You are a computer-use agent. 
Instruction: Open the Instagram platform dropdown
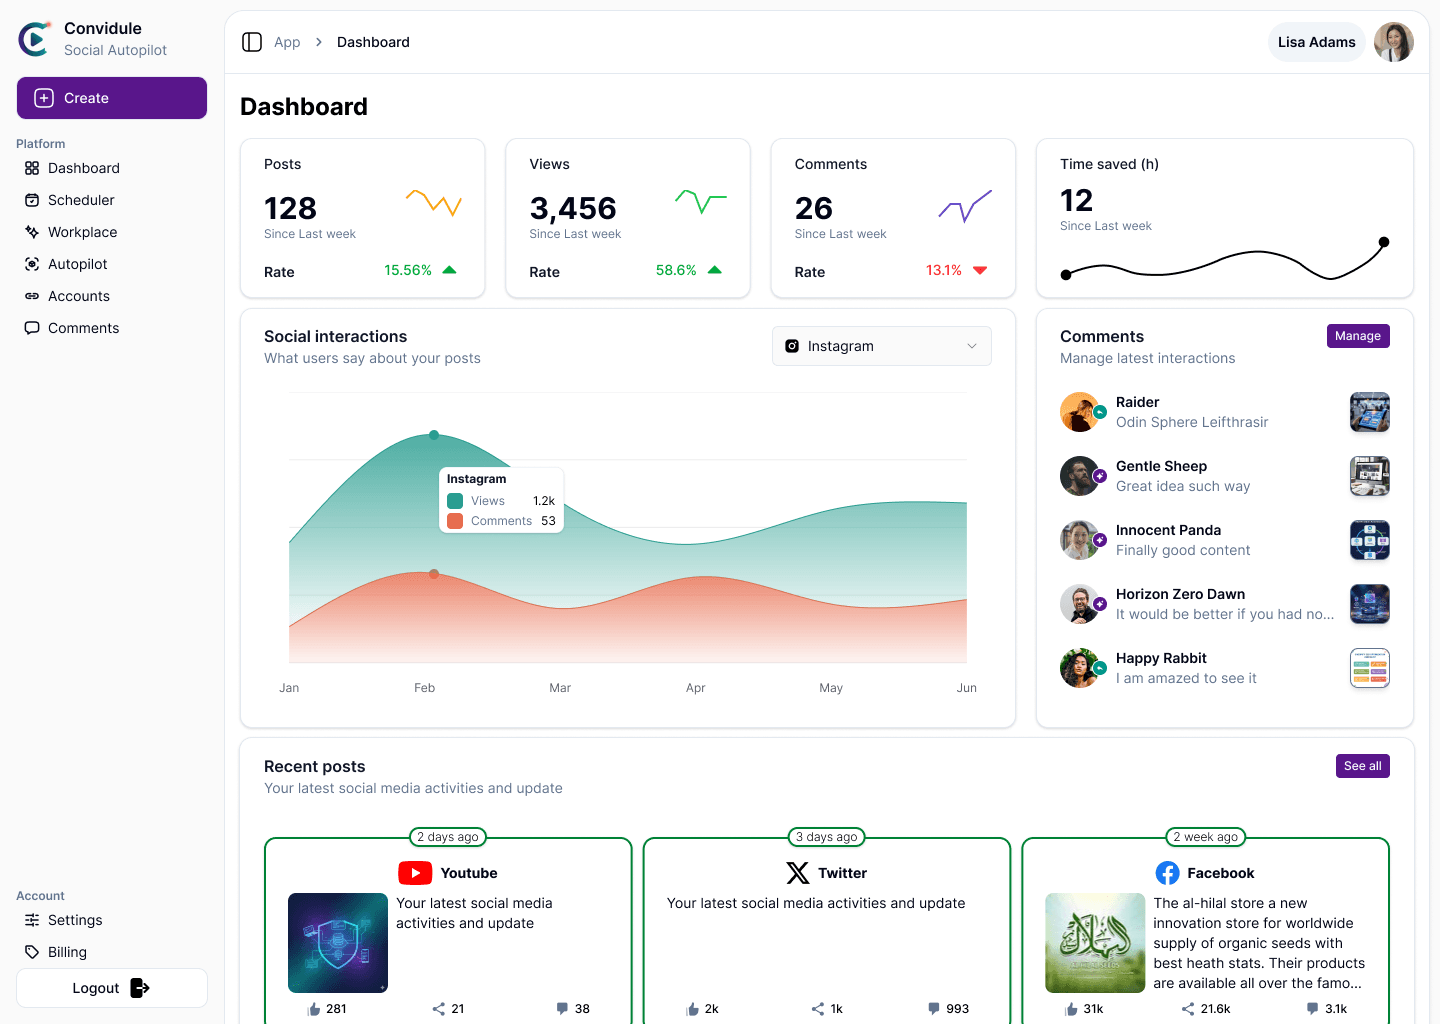(881, 346)
